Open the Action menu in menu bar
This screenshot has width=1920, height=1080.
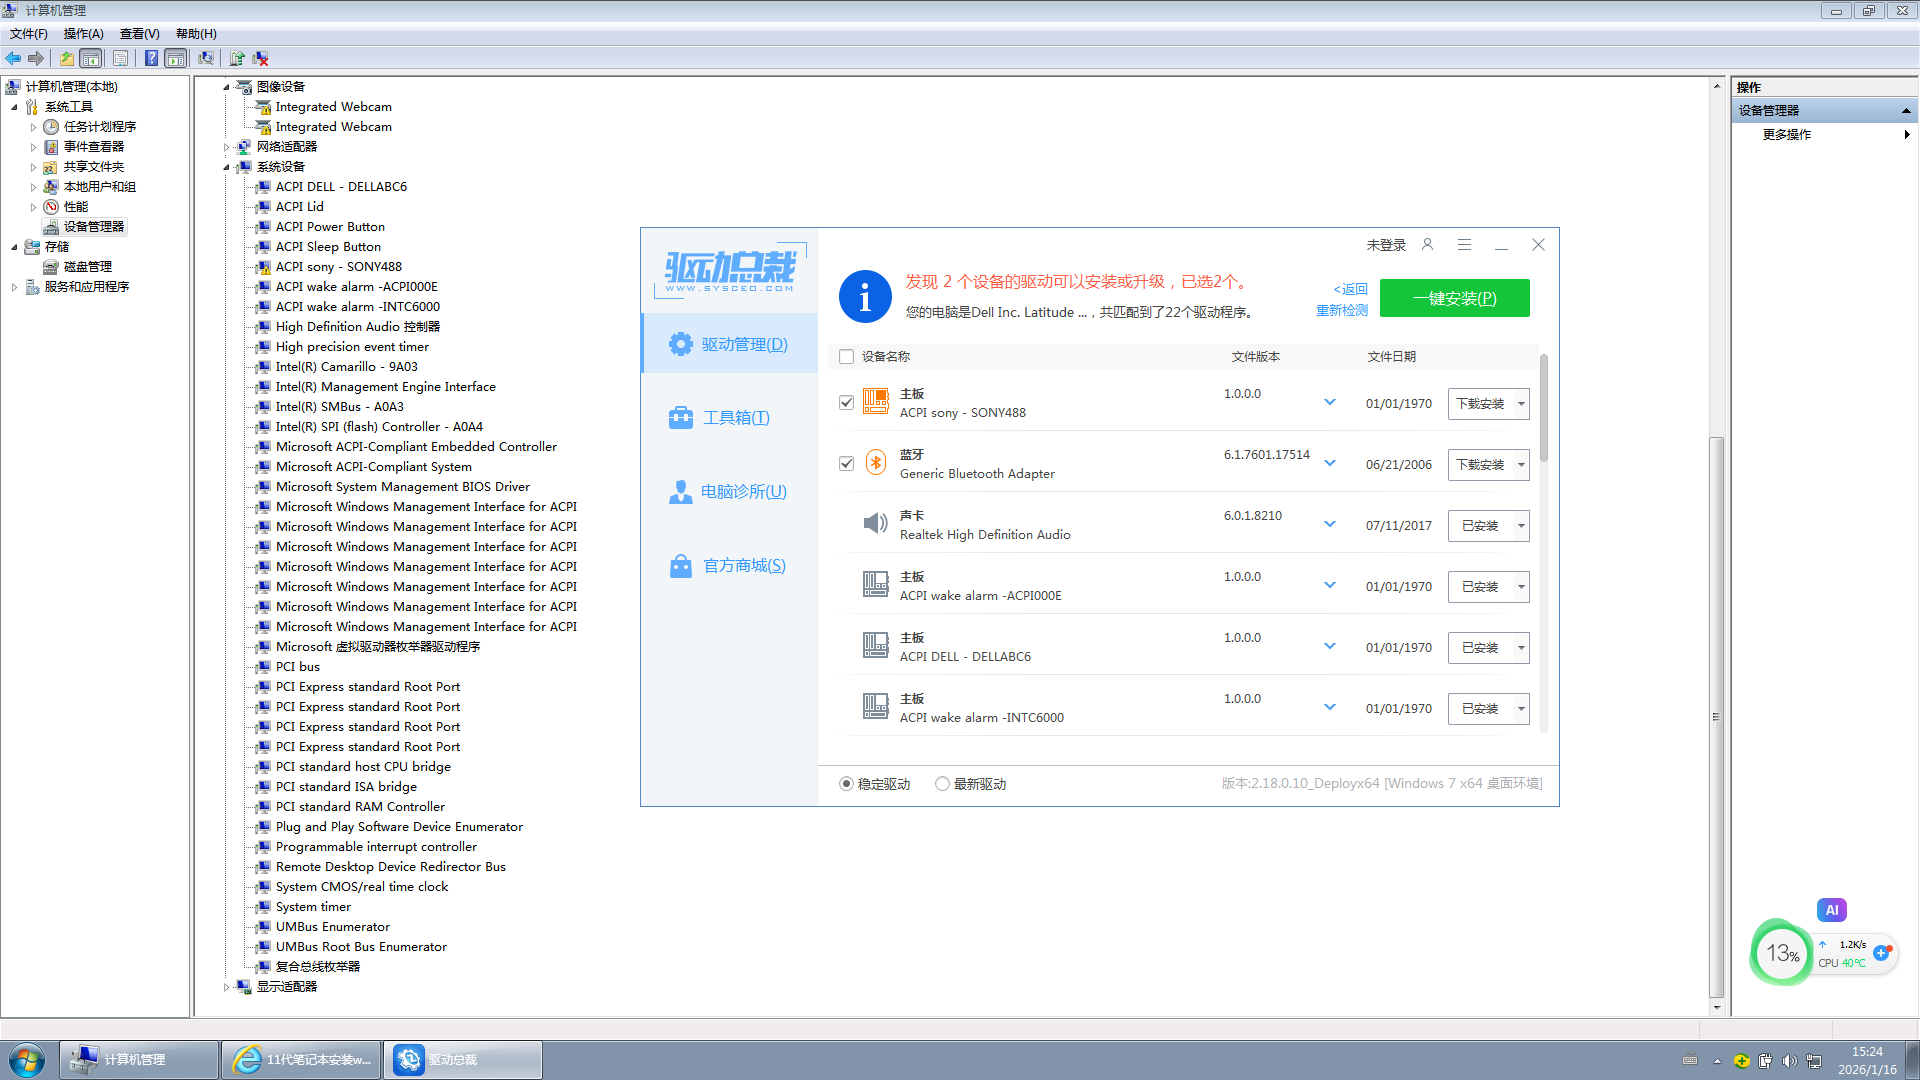(x=83, y=34)
